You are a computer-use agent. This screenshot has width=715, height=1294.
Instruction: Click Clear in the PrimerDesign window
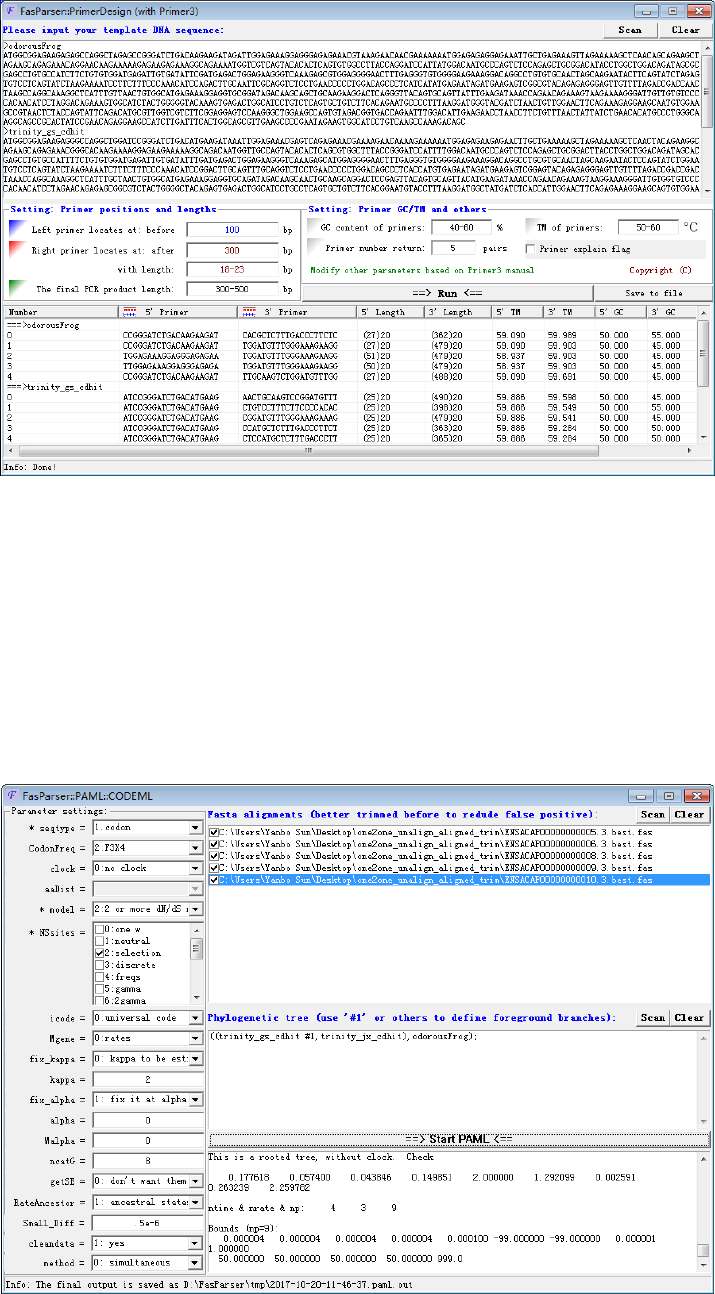pyautogui.click(x=685, y=30)
